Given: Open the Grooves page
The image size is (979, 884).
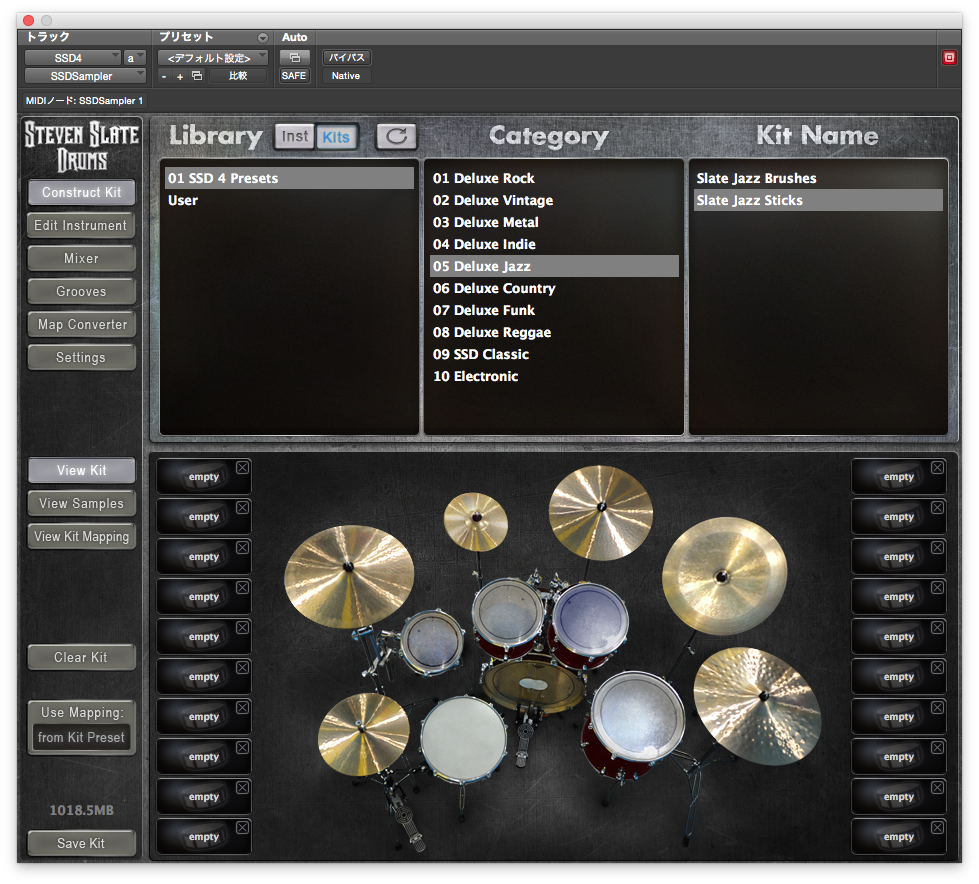Looking at the screenshot, I should pyautogui.click(x=81, y=292).
